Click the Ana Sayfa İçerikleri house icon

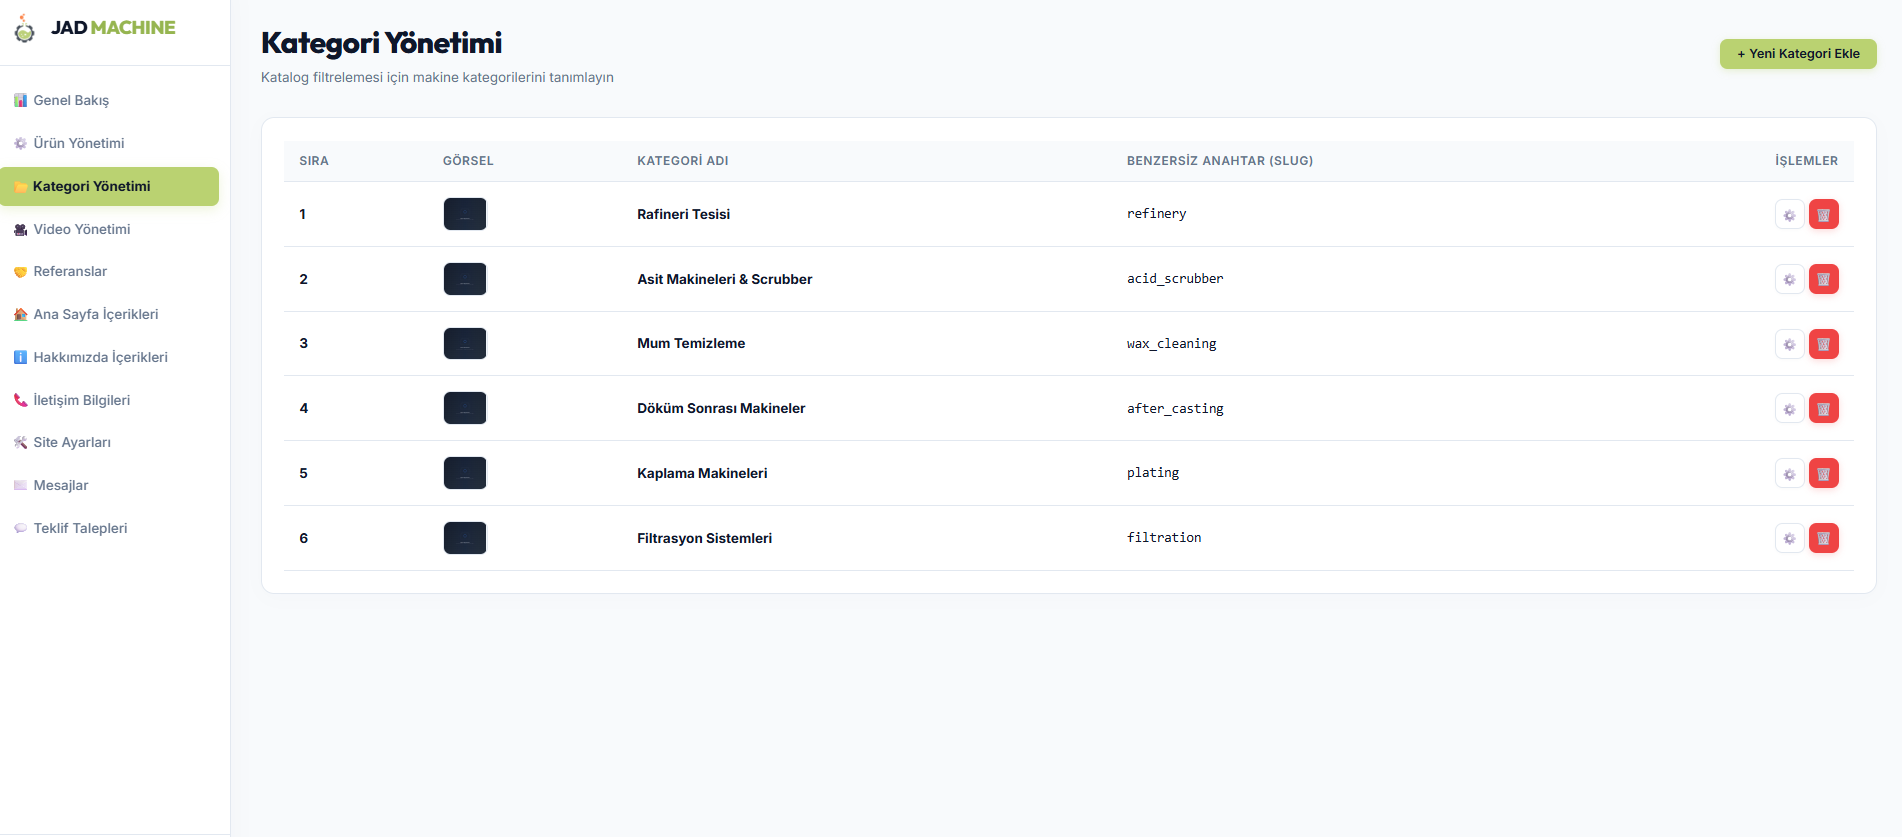click(x=20, y=314)
